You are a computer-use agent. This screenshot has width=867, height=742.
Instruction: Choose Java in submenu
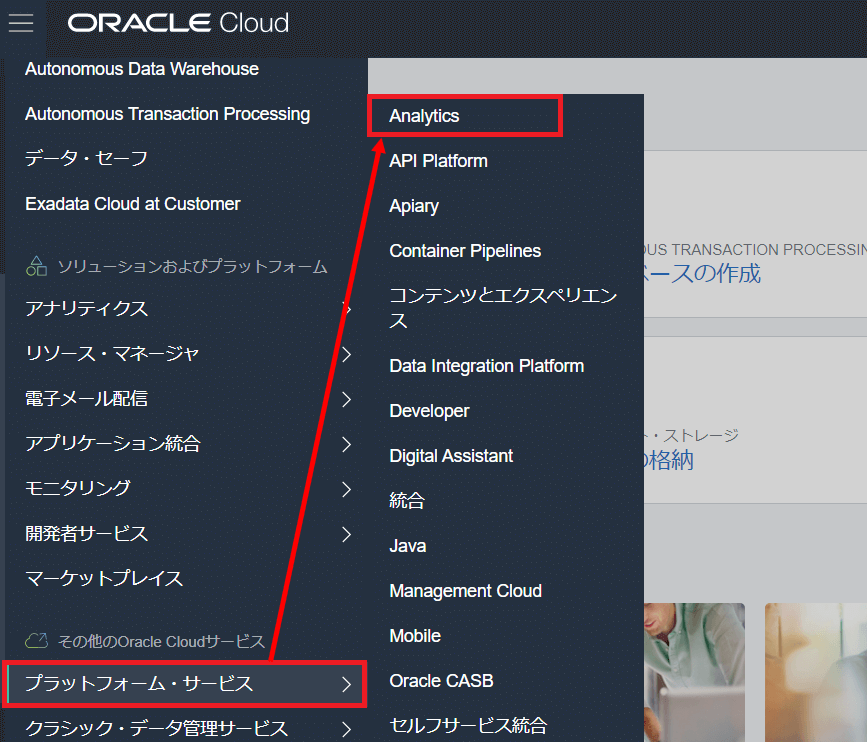pyautogui.click(x=408, y=546)
